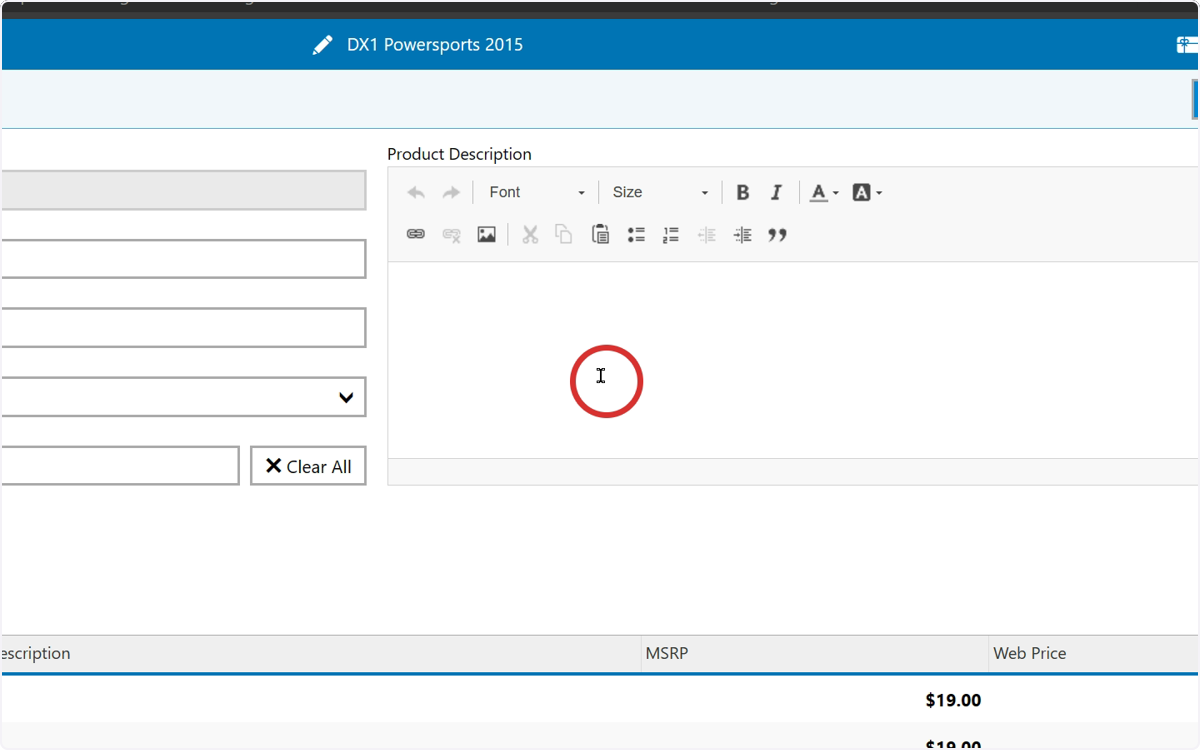Paste as text with the clipboard icon
This screenshot has height=750, width=1200.
pyautogui.click(x=600, y=235)
